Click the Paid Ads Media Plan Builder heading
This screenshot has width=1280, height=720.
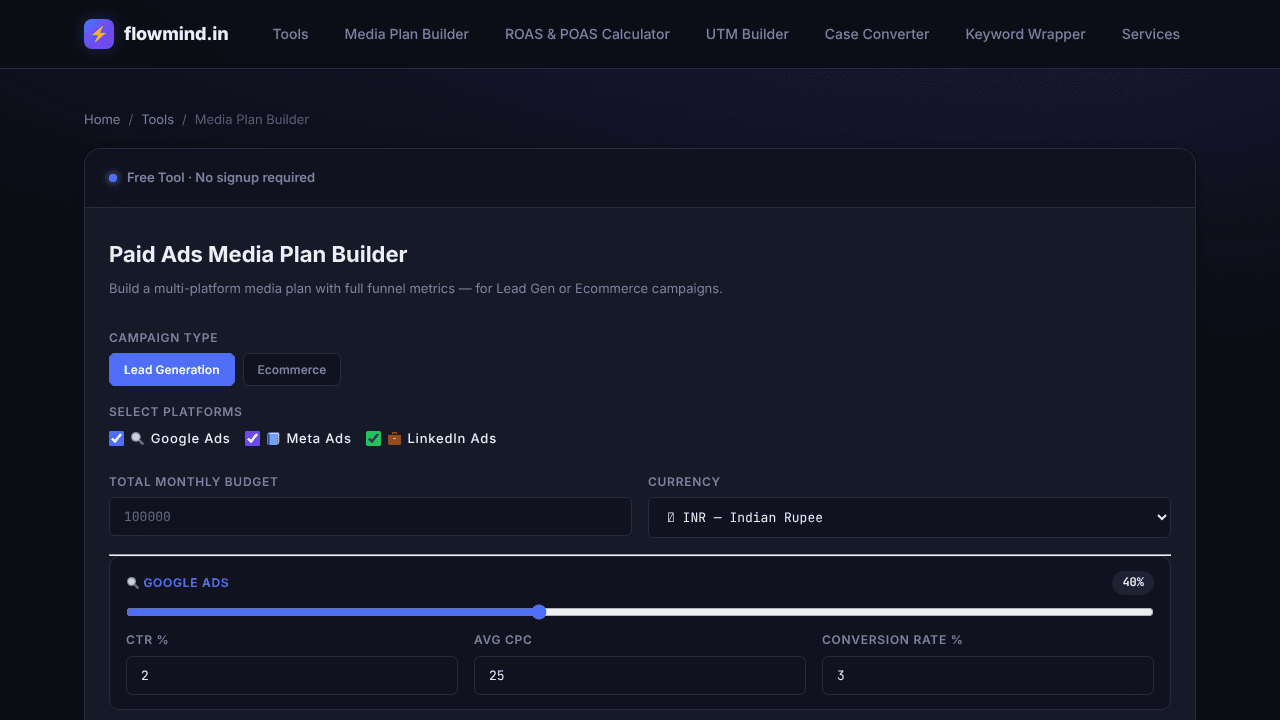click(258, 254)
